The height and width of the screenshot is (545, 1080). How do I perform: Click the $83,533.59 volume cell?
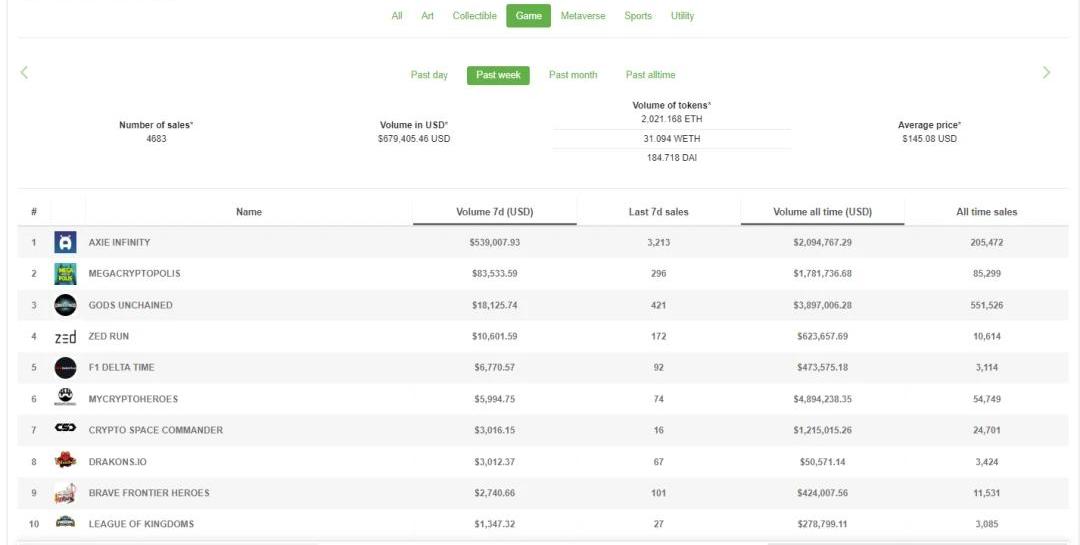tap(495, 274)
